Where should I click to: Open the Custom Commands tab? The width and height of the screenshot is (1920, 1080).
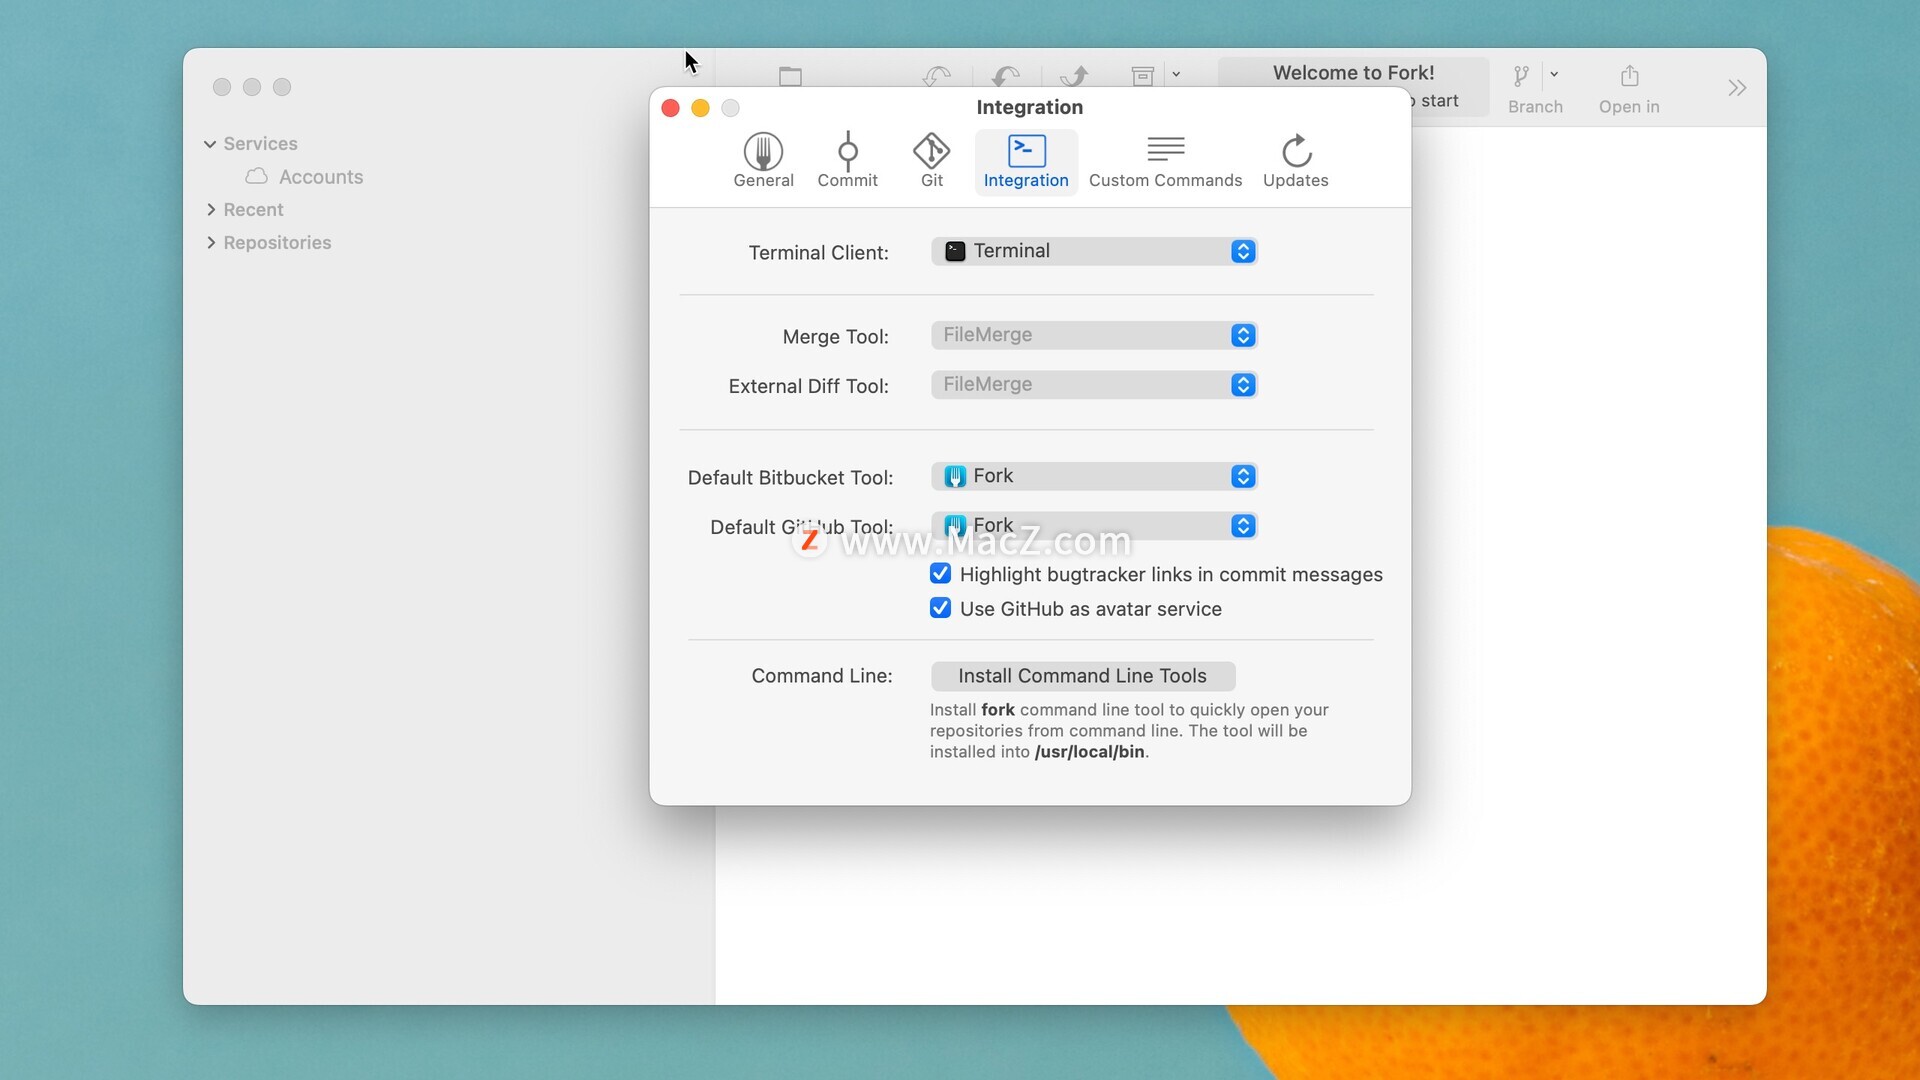[x=1165, y=161]
